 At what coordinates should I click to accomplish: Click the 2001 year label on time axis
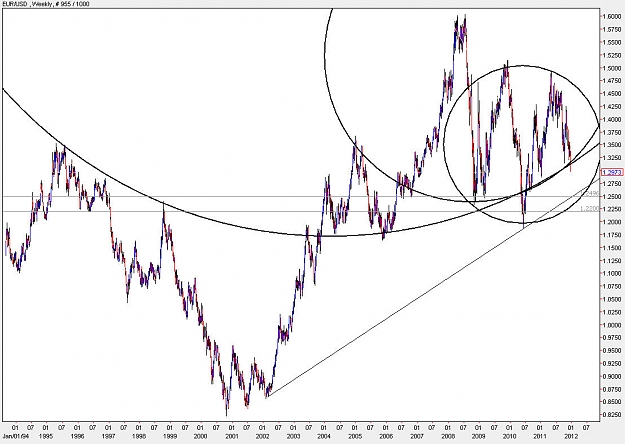[231, 436]
